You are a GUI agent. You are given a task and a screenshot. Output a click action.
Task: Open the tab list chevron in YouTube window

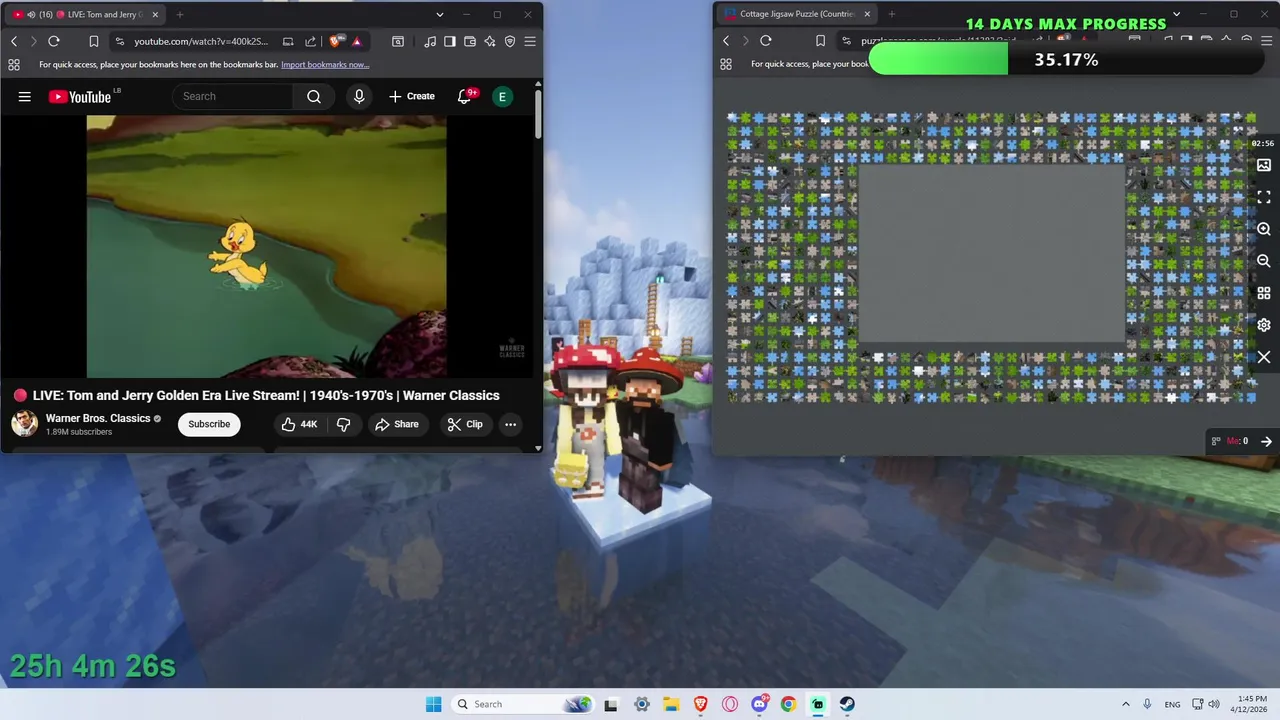(439, 14)
